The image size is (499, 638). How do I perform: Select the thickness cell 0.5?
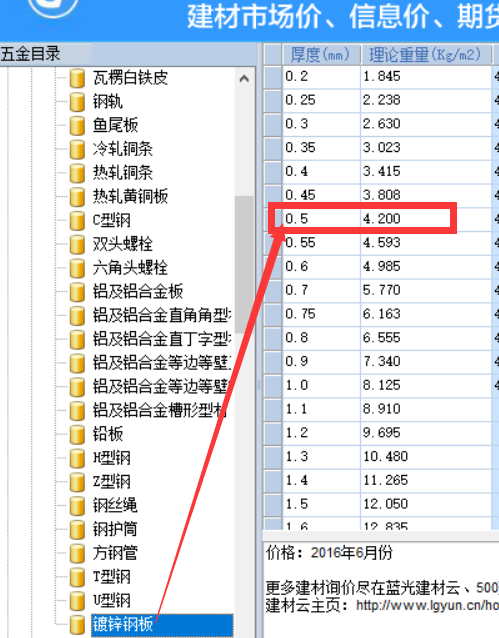321,219
